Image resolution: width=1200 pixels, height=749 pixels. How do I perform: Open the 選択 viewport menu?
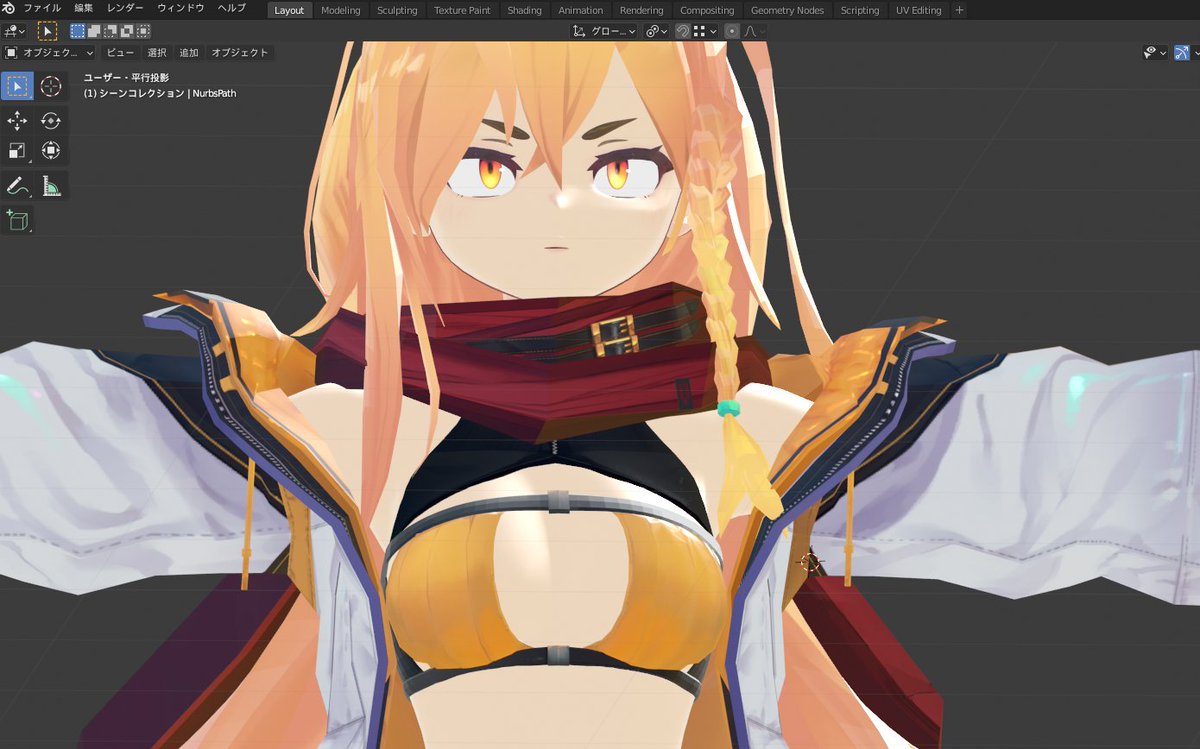coord(157,52)
